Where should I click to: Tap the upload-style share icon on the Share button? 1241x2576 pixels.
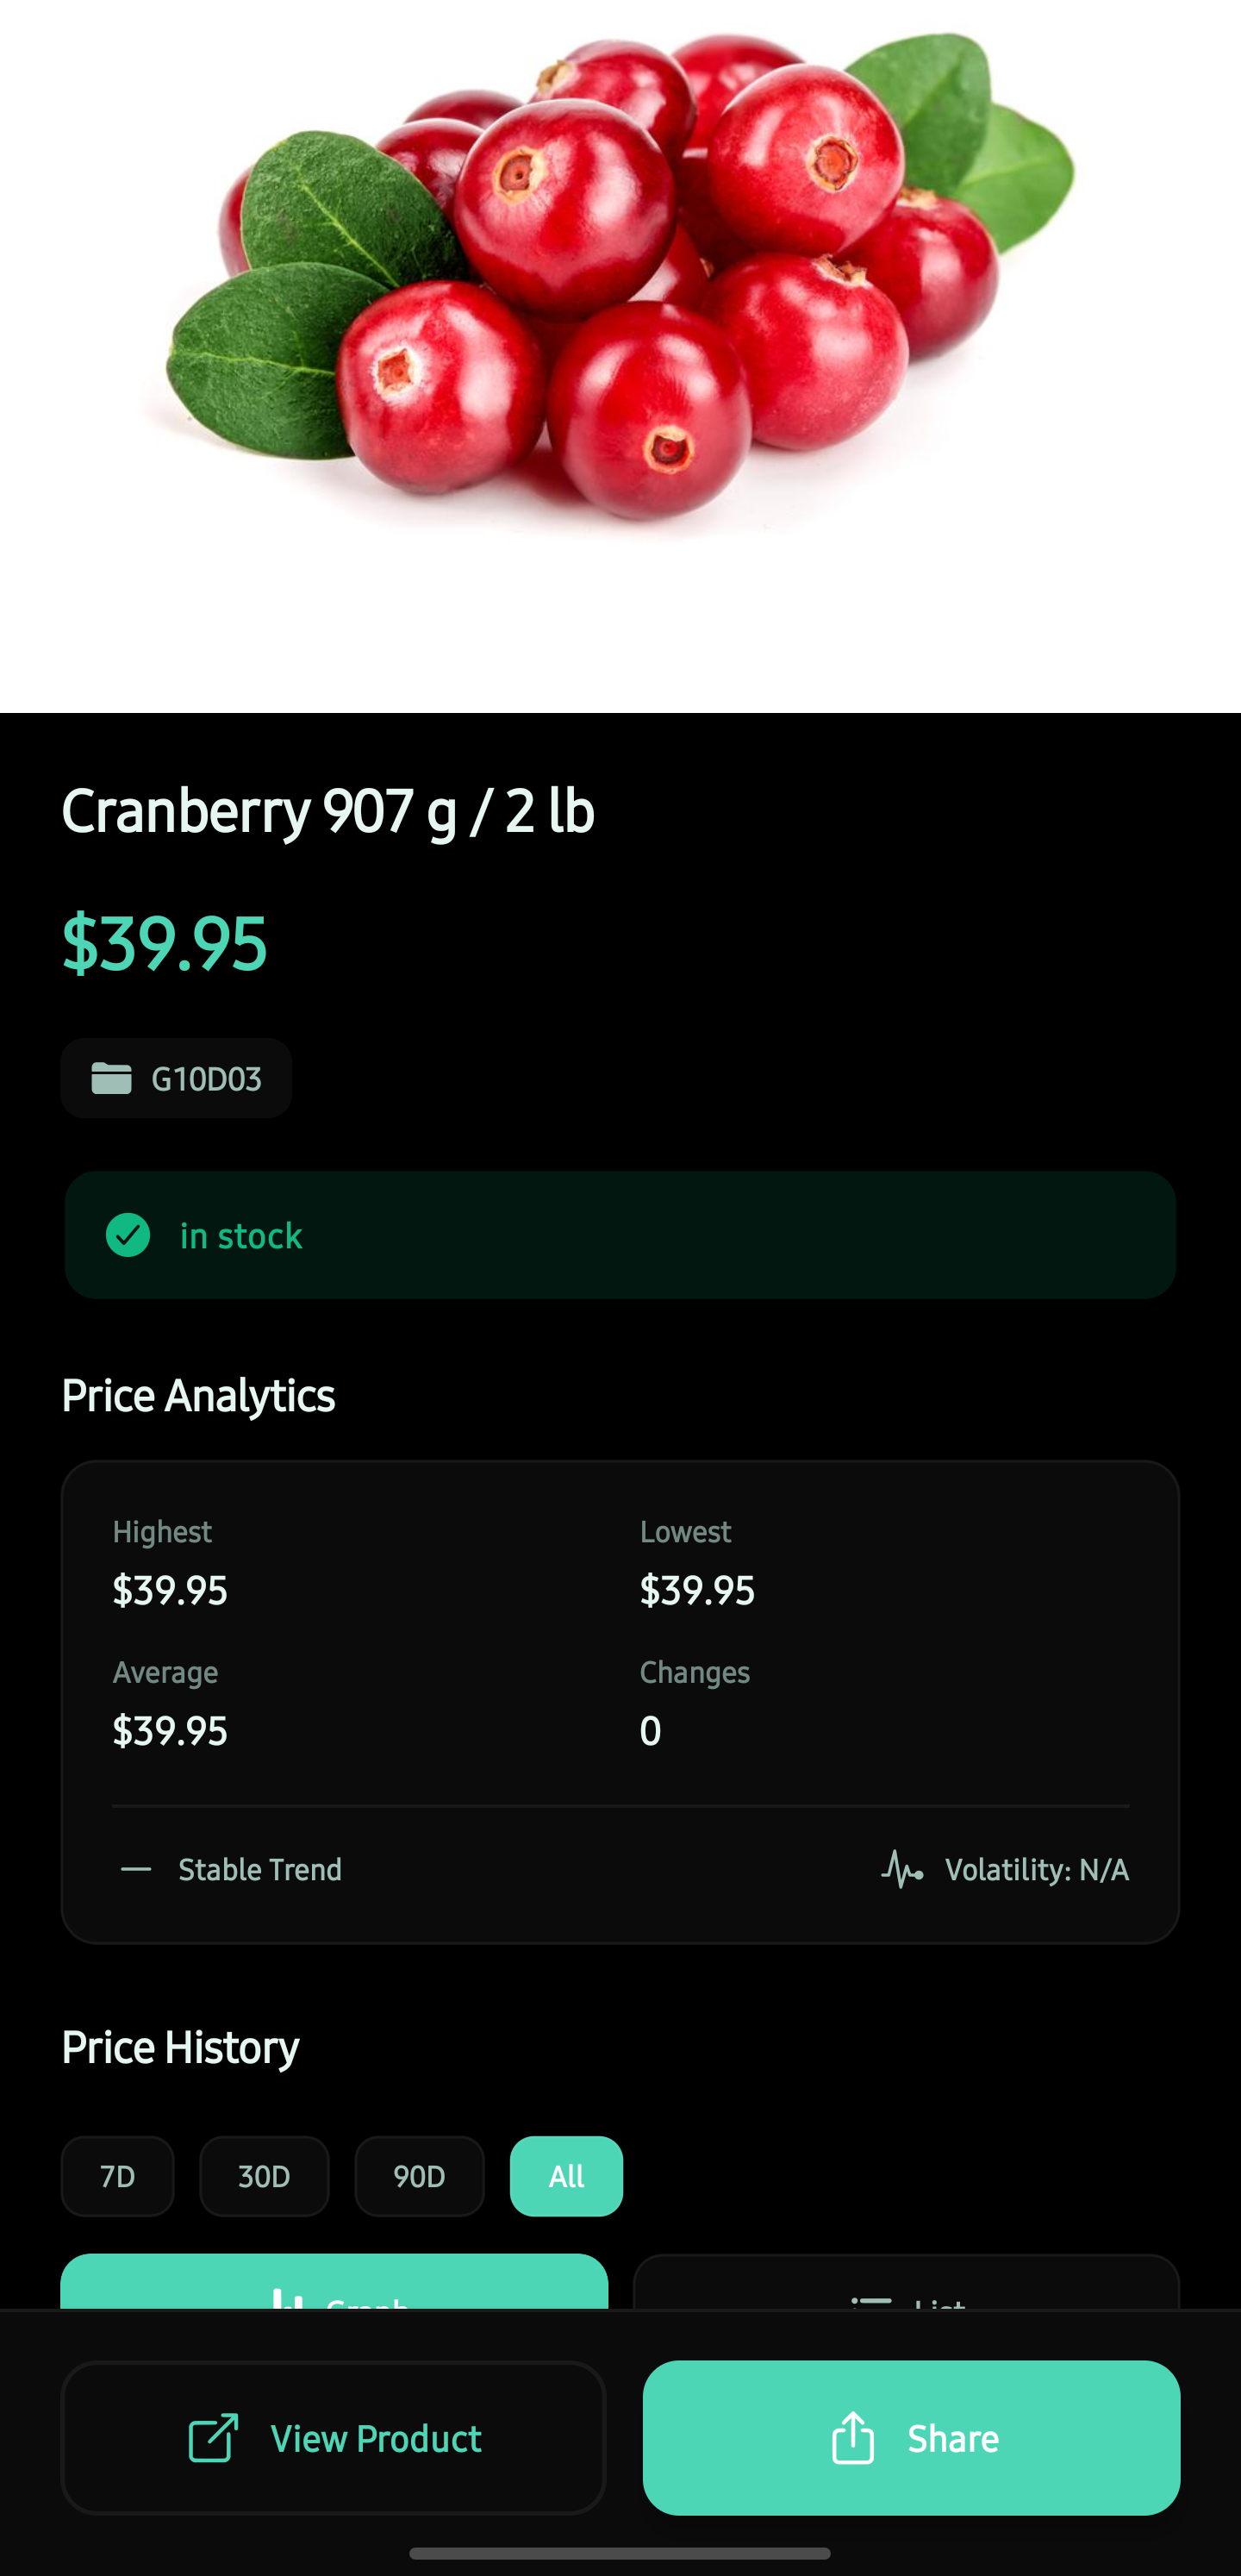851,2438
